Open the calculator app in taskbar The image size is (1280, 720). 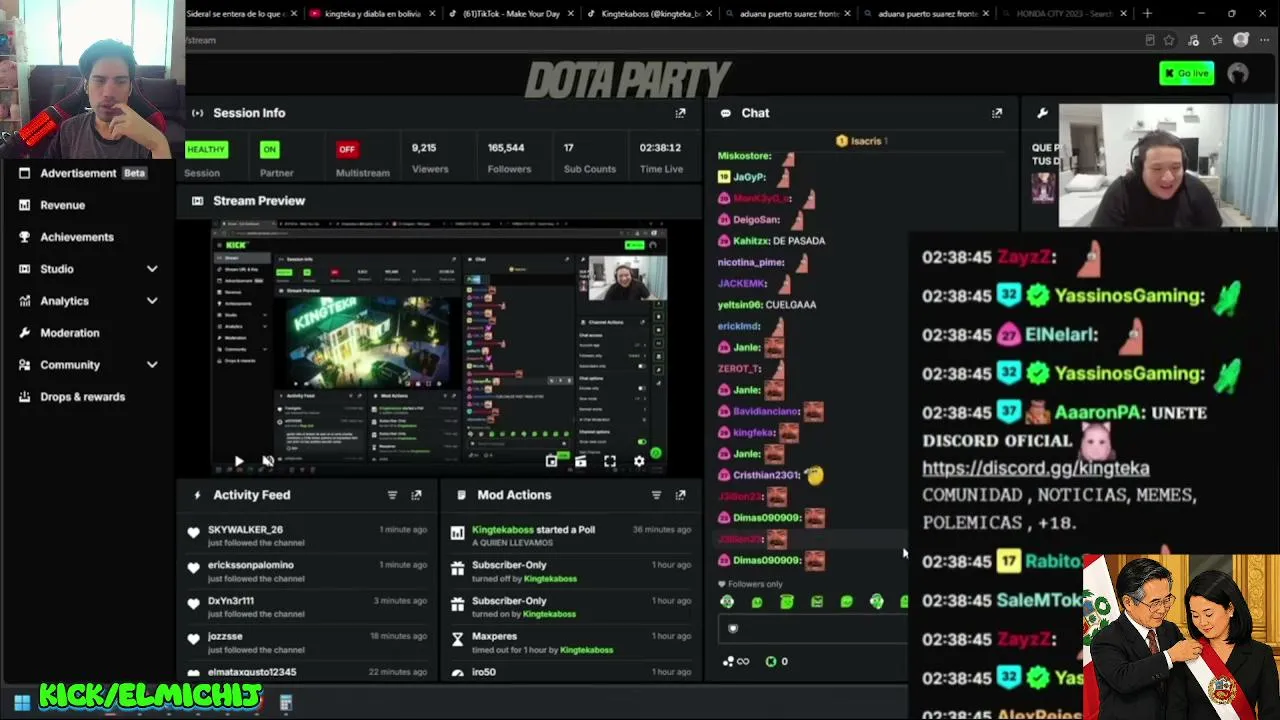tap(285, 703)
